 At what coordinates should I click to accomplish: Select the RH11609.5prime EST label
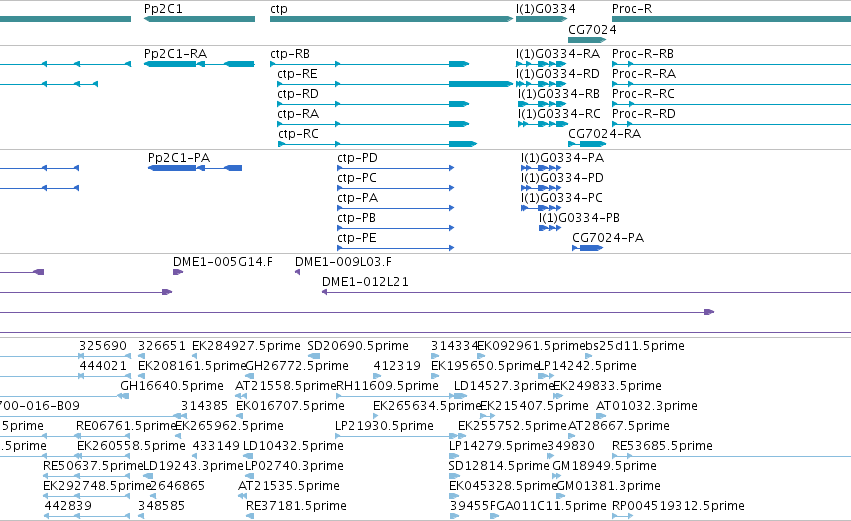pyautogui.click(x=388, y=386)
